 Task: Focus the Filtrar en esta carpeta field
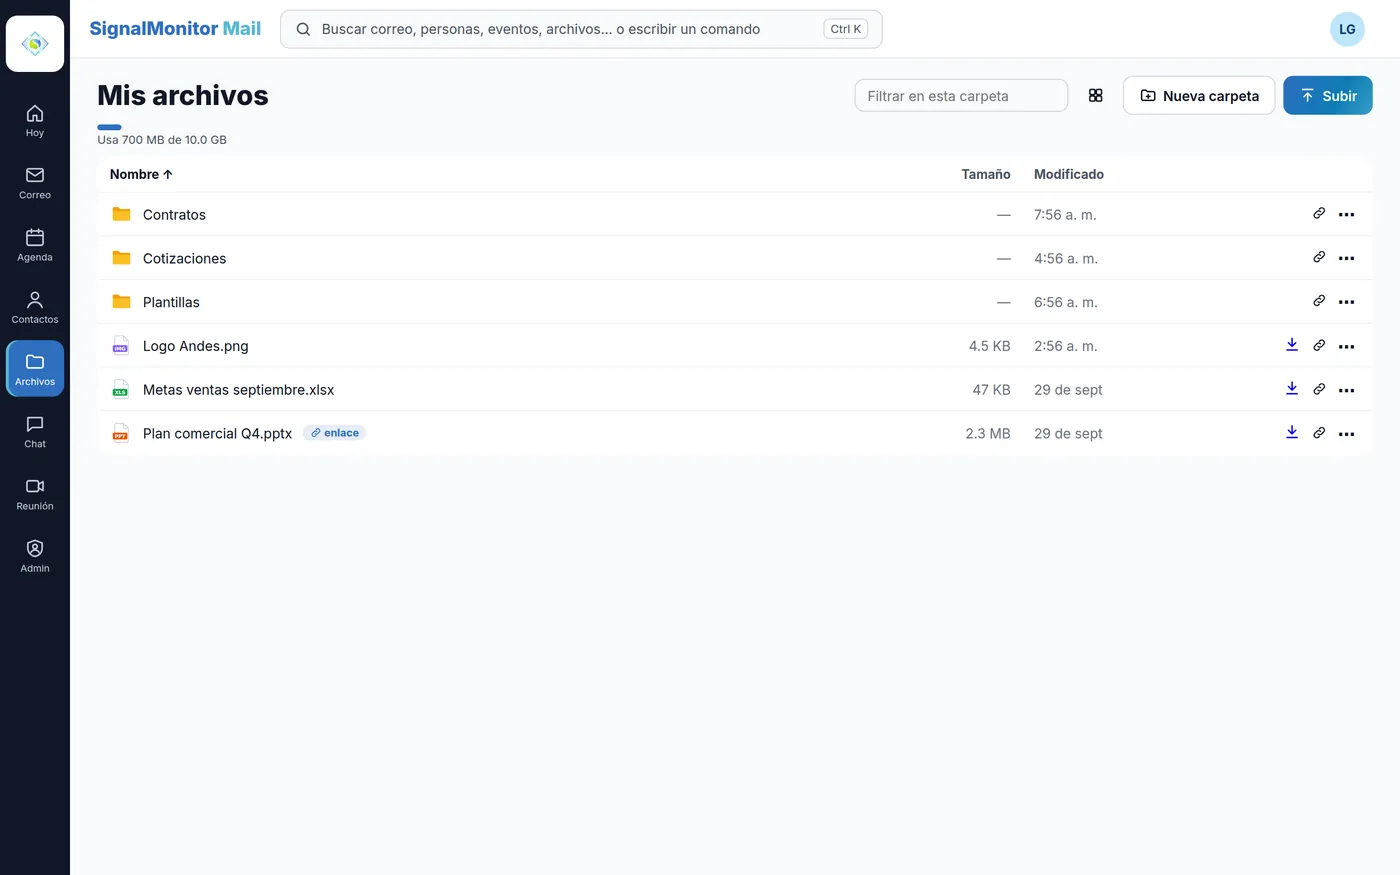961,96
